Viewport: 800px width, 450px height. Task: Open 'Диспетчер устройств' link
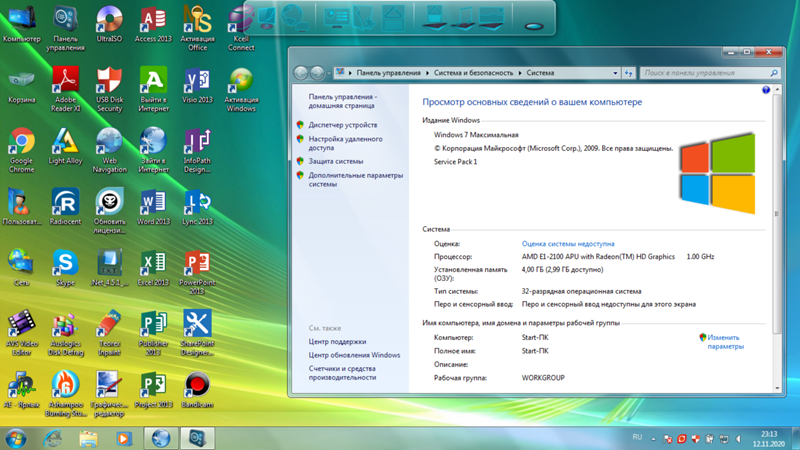pyautogui.click(x=343, y=125)
